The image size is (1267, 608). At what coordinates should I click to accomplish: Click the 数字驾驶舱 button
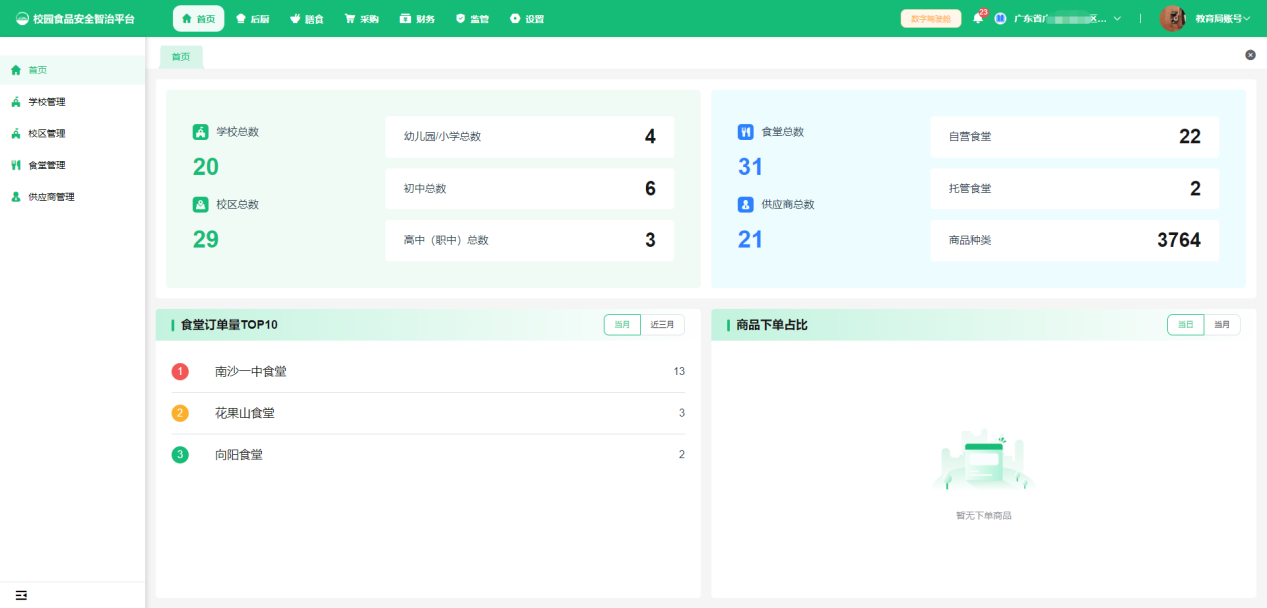point(930,19)
